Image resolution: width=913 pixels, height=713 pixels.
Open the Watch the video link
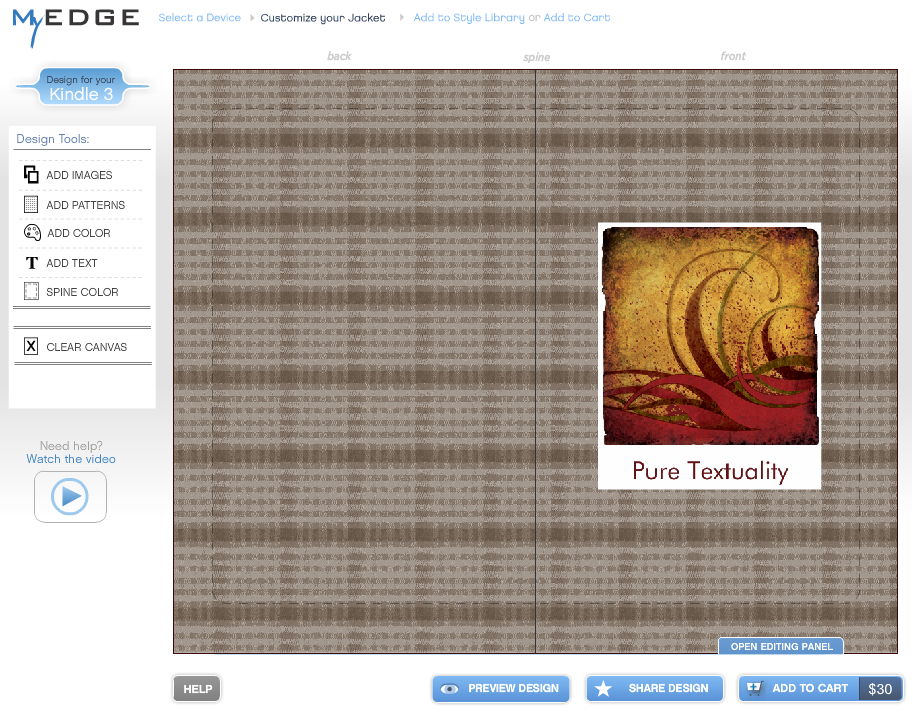point(71,459)
